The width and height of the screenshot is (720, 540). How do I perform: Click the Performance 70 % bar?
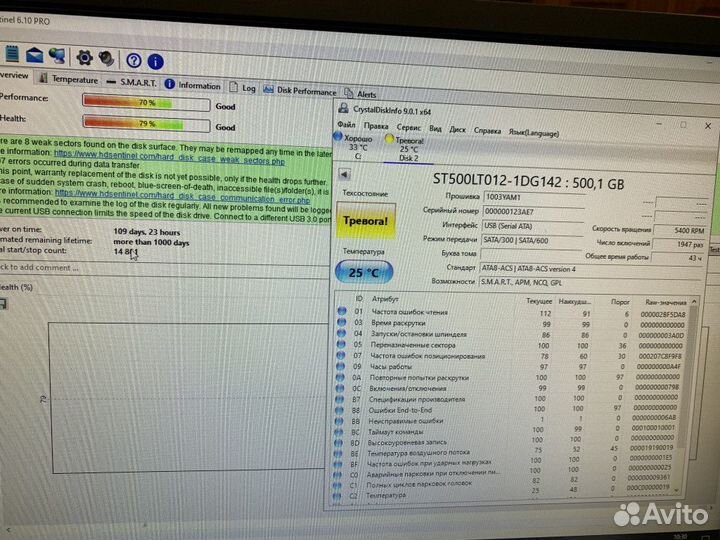click(146, 103)
